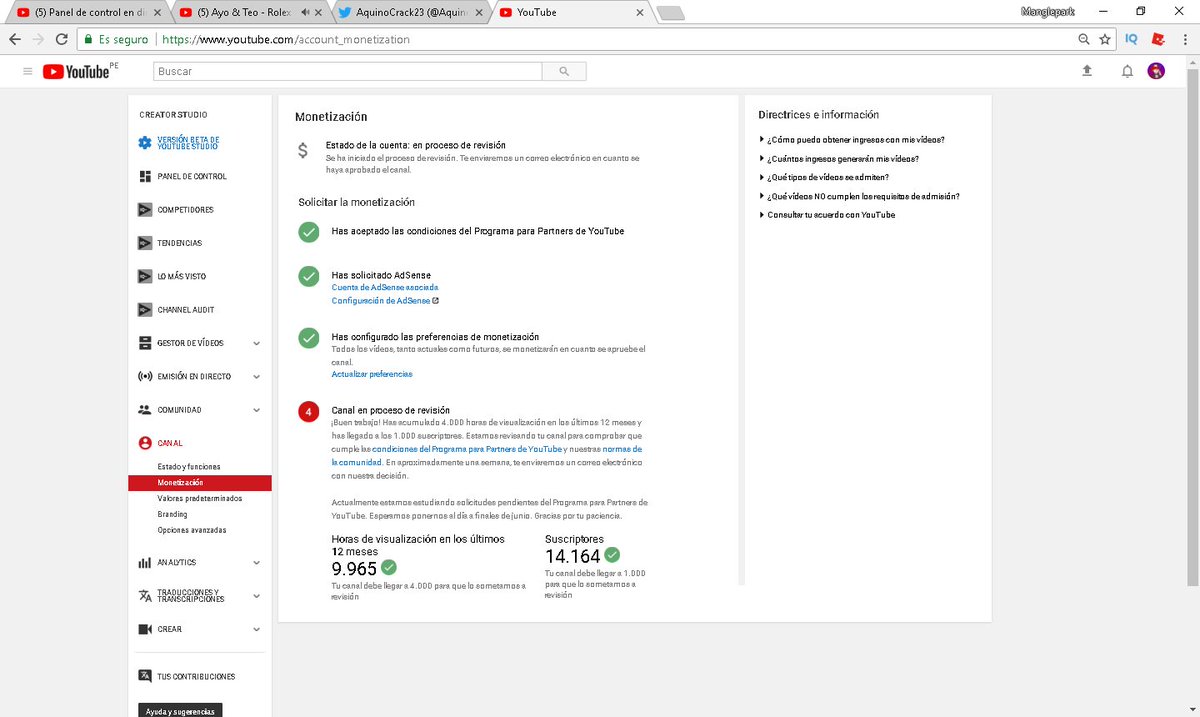Click Actualizar preferencias link
The width and height of the screenshot is (1200, 717).
tap(372, 374)
